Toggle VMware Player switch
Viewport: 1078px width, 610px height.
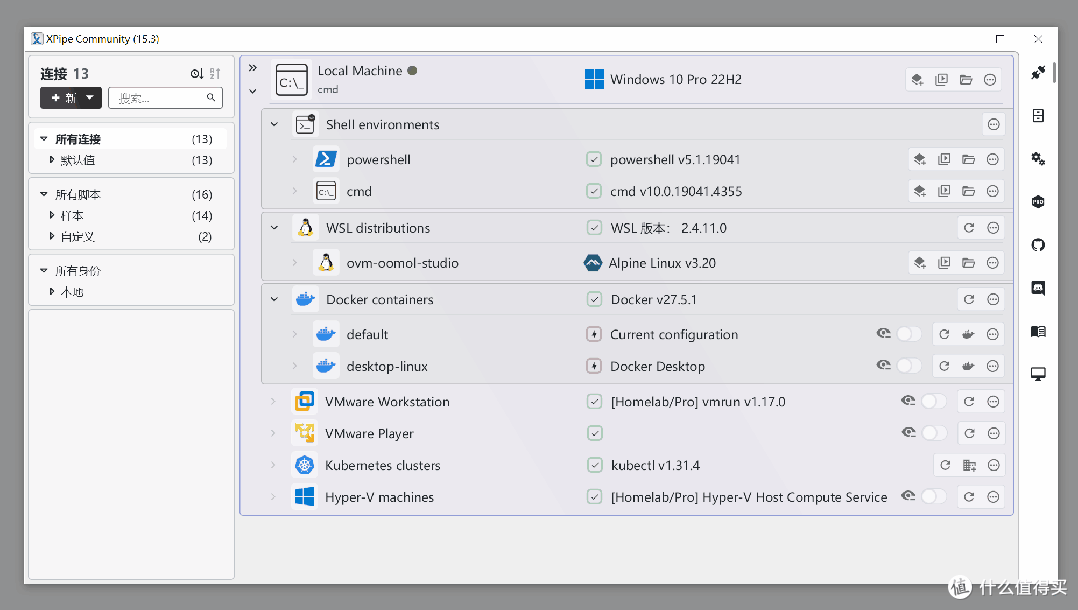pyautogui.click(x=934, y=433)
